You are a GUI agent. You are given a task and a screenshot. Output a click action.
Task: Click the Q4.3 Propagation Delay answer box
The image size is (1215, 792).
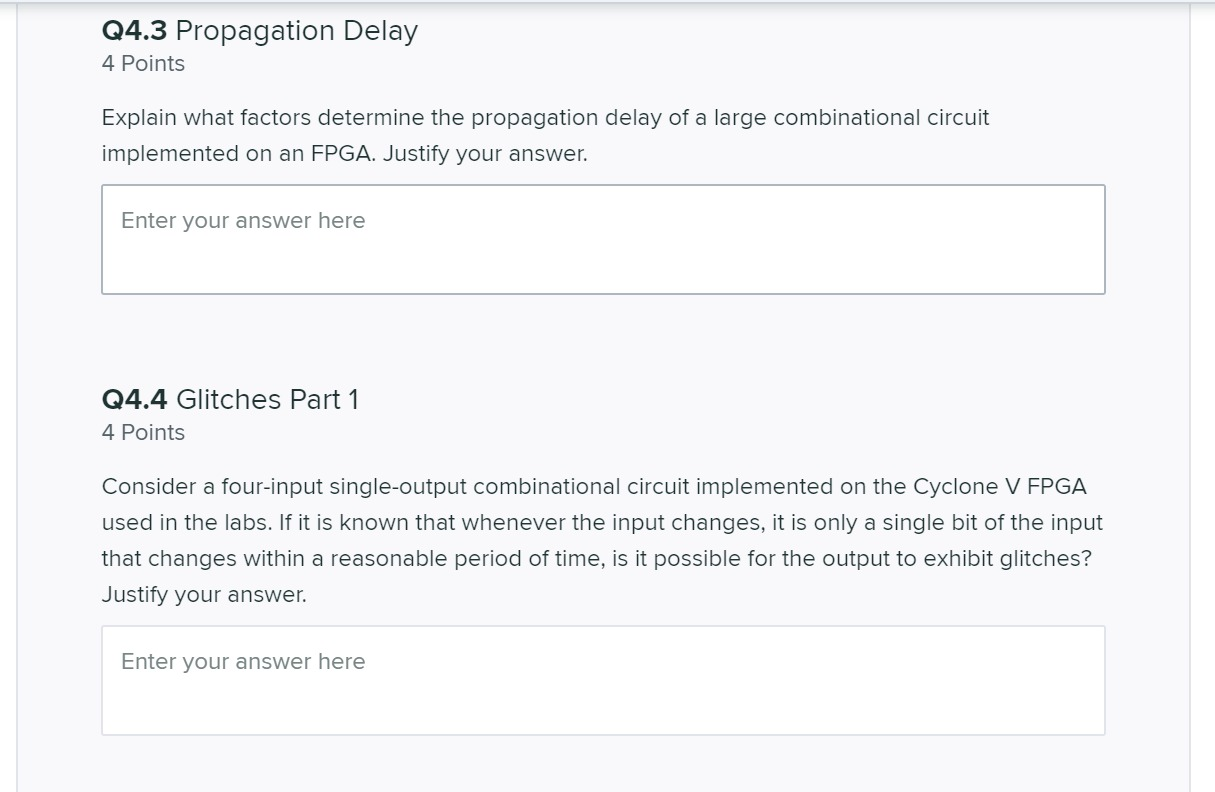603,239
